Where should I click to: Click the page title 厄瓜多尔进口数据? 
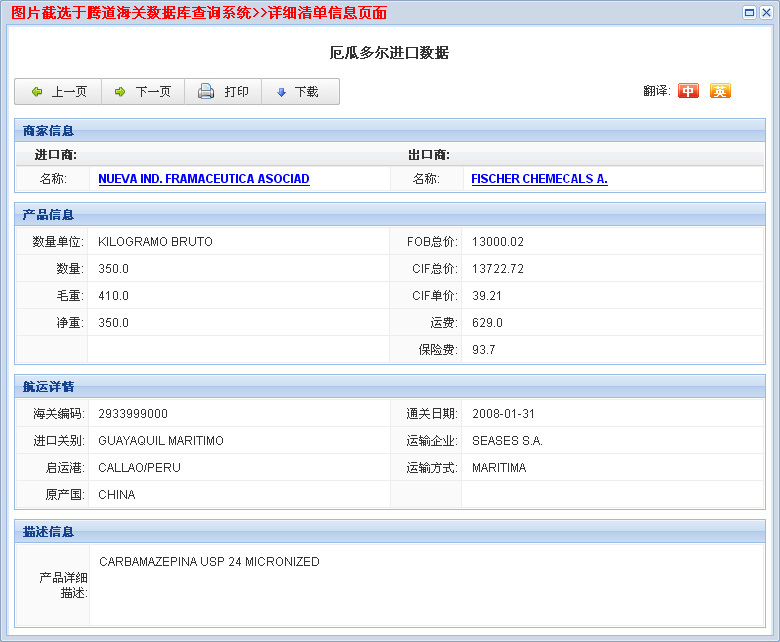point(389,53)
